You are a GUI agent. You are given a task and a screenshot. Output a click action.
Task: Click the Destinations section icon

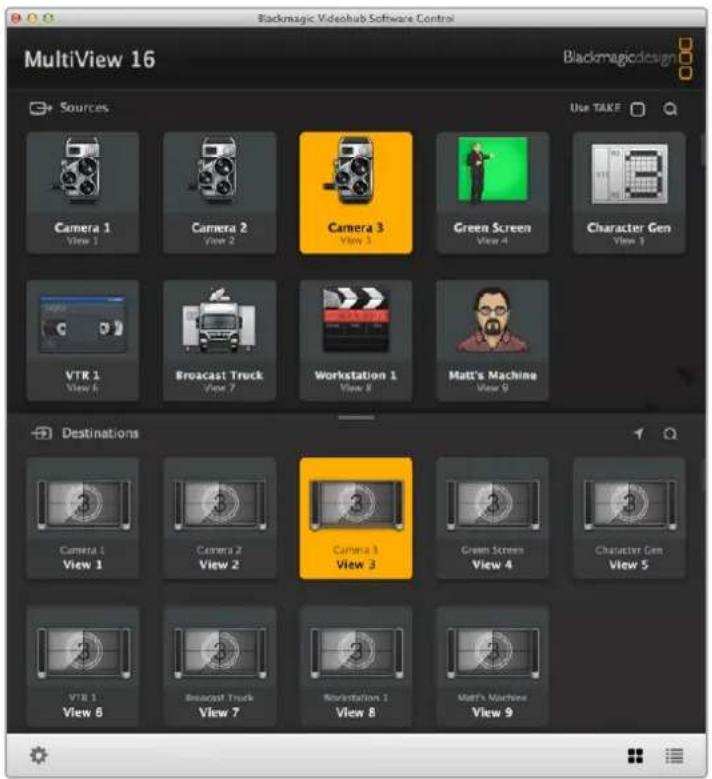42,433
